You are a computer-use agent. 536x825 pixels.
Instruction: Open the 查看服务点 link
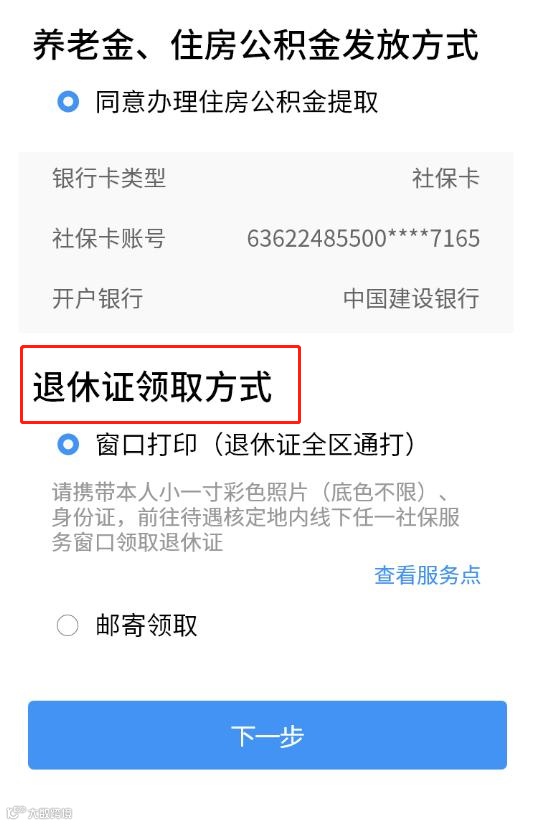click(x=427, y=575)
